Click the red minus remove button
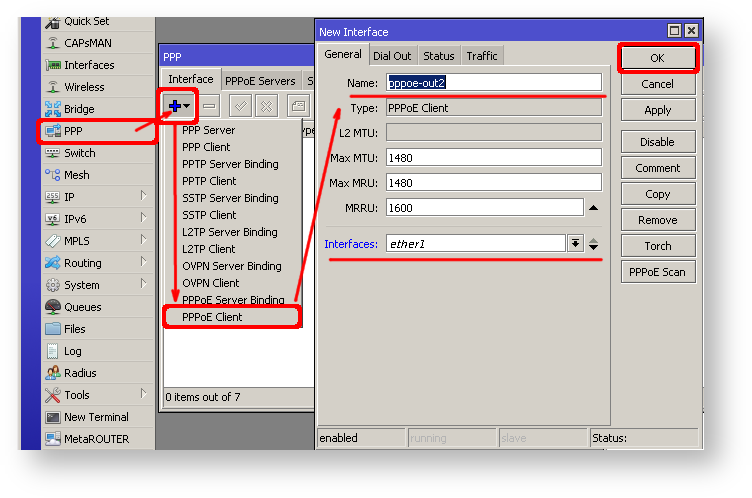Viewport: 752px width, 498px height. tap(210, 105)
